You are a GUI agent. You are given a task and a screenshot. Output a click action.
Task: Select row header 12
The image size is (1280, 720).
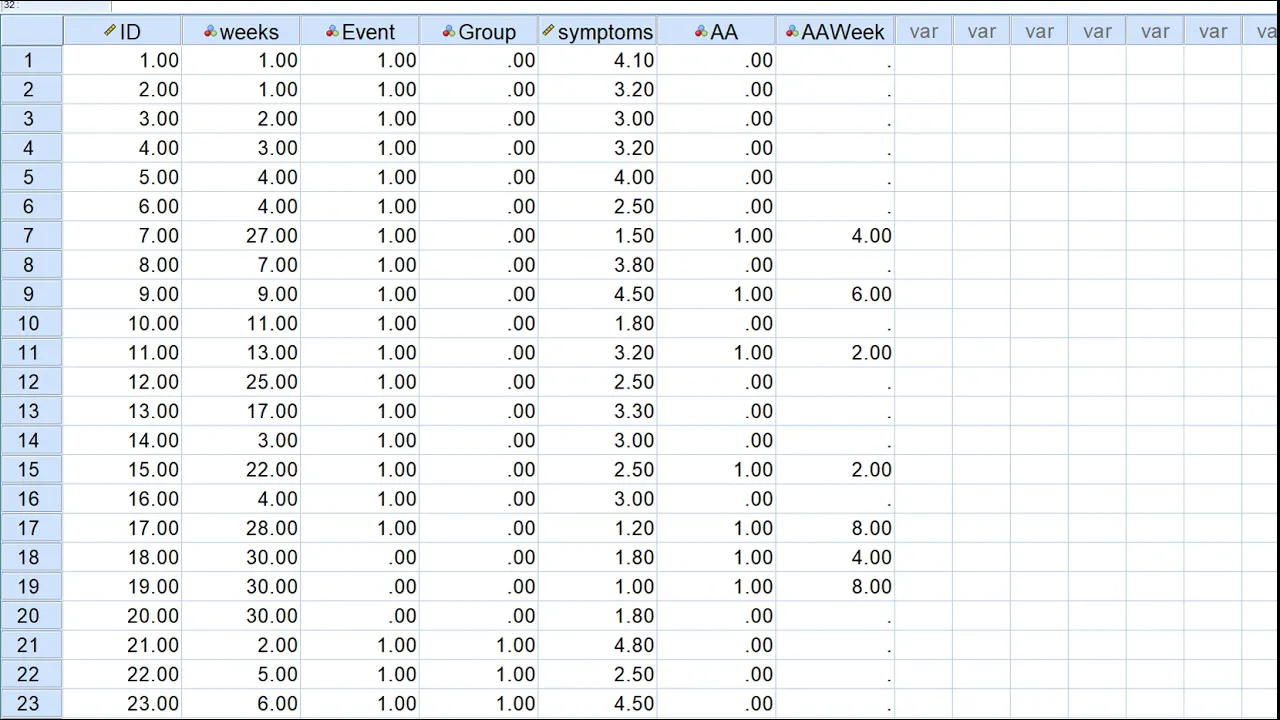tap(31, 382)
